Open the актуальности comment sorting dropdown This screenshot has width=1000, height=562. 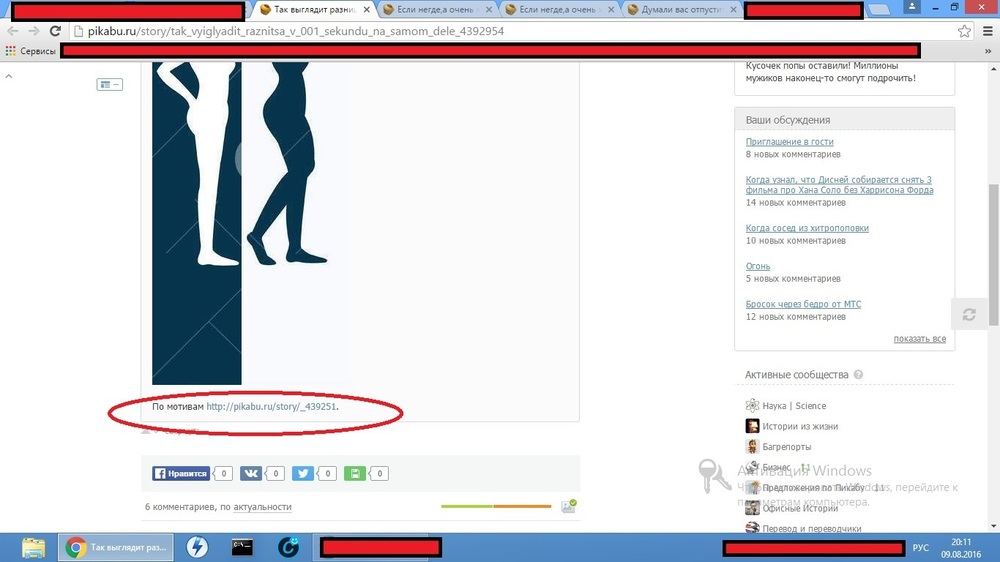[x=262, y=507]
